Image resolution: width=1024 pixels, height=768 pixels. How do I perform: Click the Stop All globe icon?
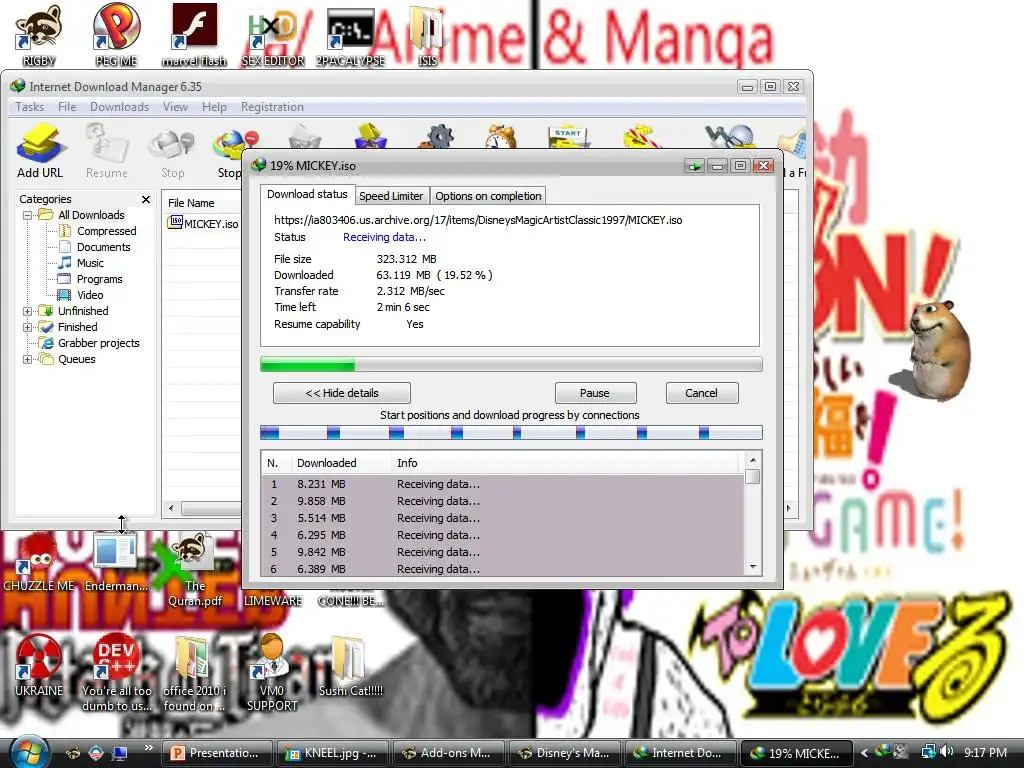(235, 145)
